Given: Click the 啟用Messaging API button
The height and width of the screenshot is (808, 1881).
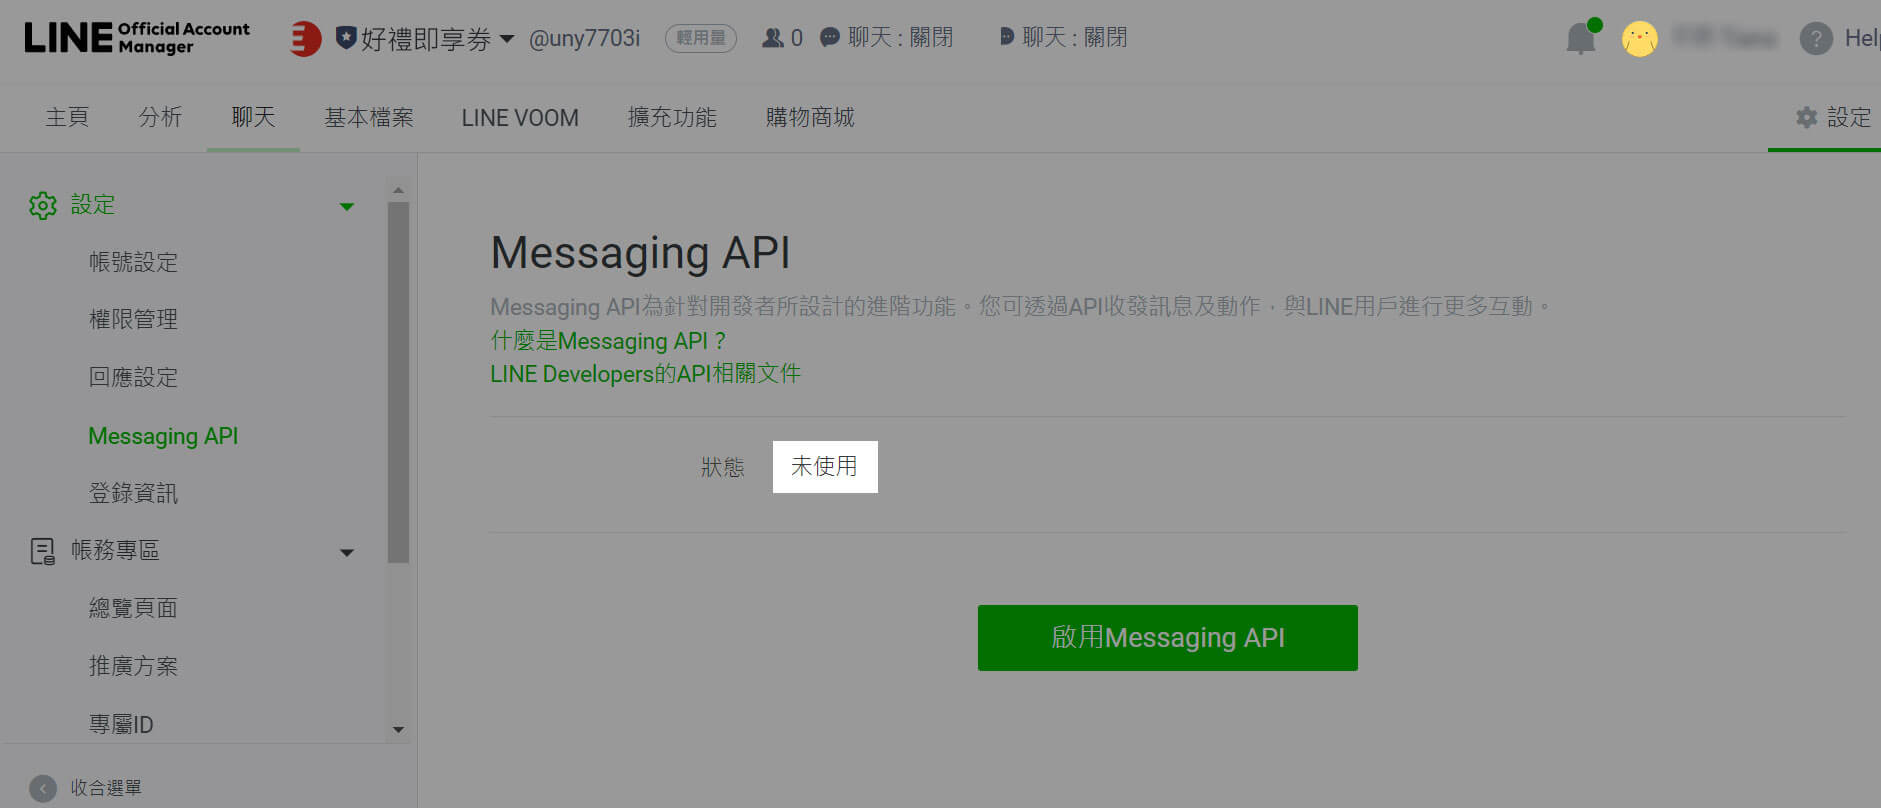Looking at the screenshot, I should 1168,638.
